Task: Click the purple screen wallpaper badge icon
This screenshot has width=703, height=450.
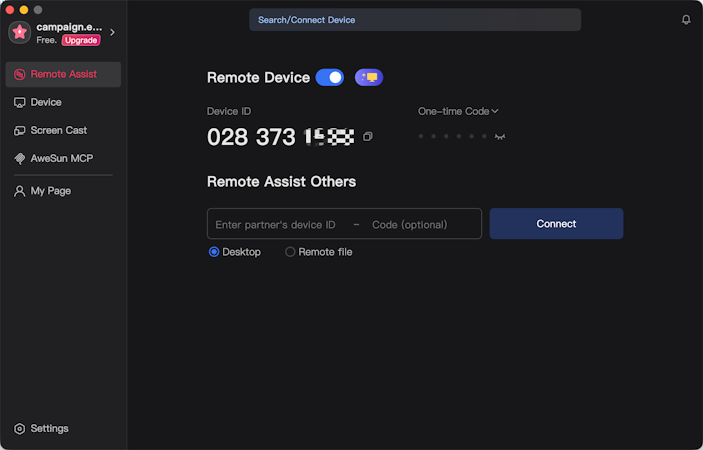Action: pyautogui.click(x=369, y=78)
